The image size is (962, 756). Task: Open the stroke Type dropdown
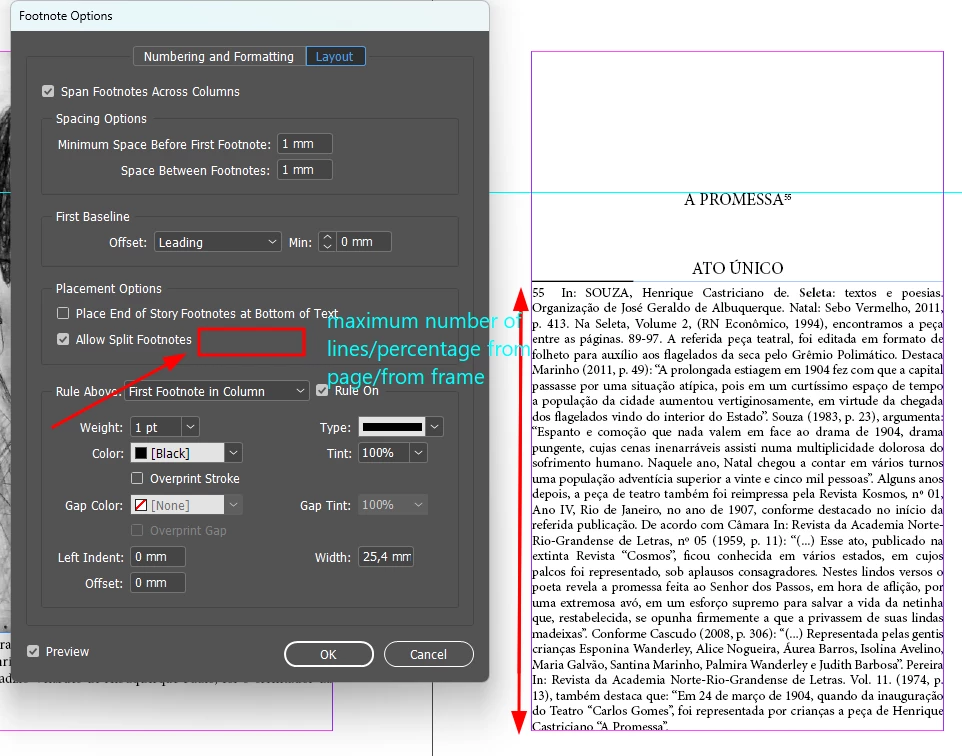434,427
